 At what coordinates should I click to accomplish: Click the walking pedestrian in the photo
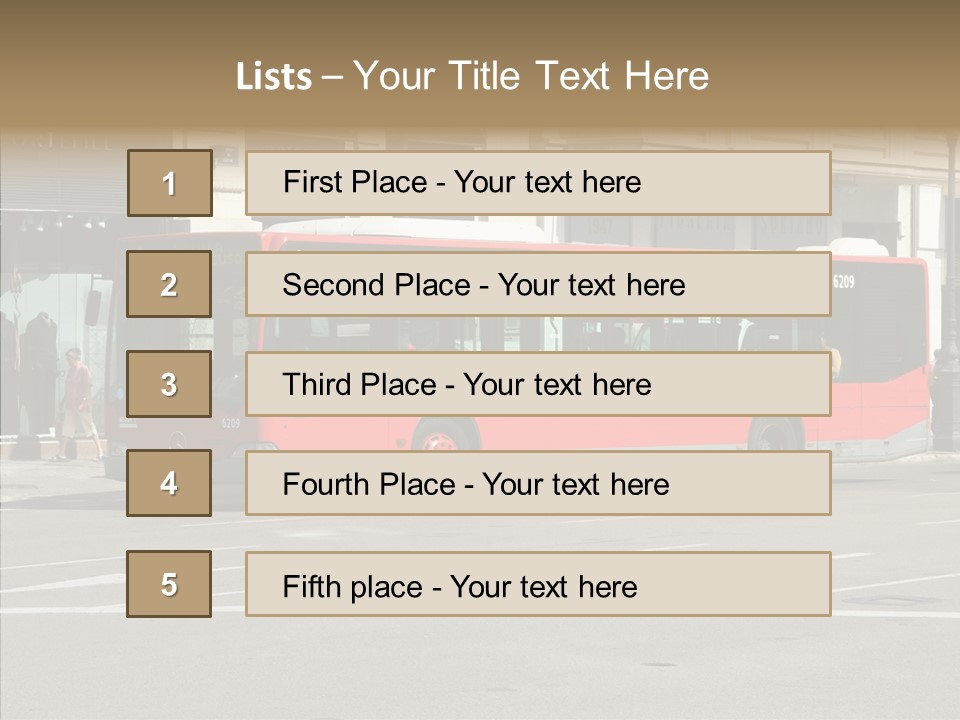pyautogui.click(x=78, y=404)
